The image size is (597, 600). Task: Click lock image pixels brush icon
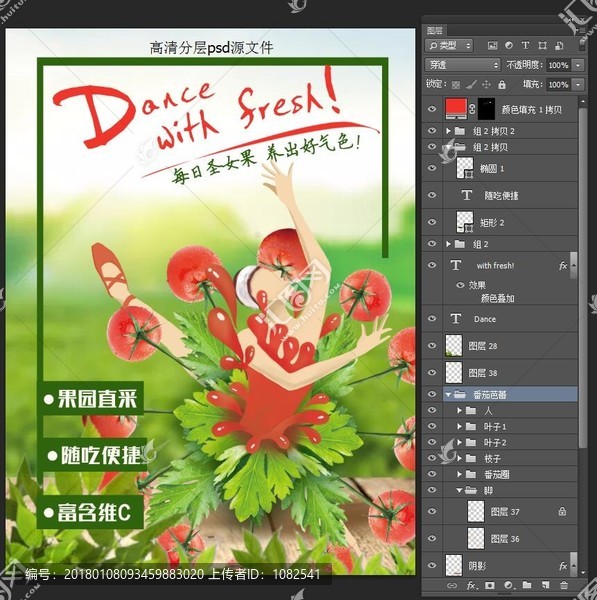pos(471,85)
